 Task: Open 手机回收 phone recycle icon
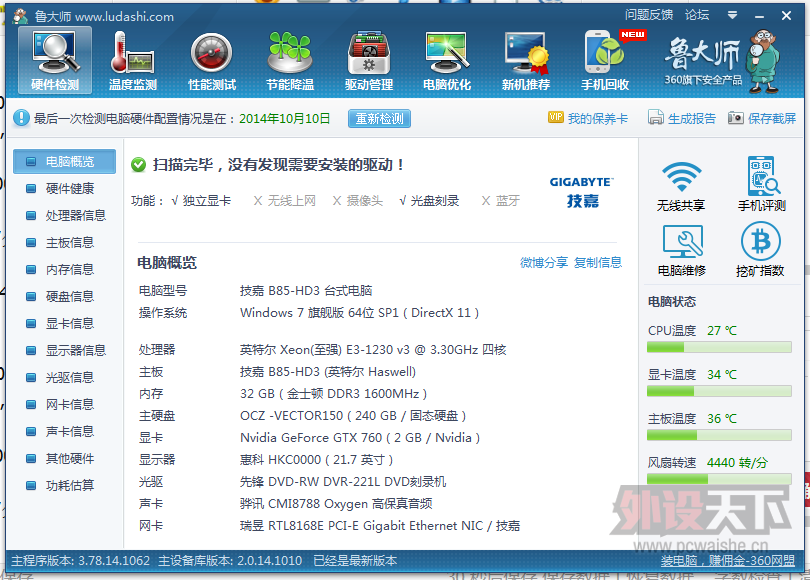(605, 60)
